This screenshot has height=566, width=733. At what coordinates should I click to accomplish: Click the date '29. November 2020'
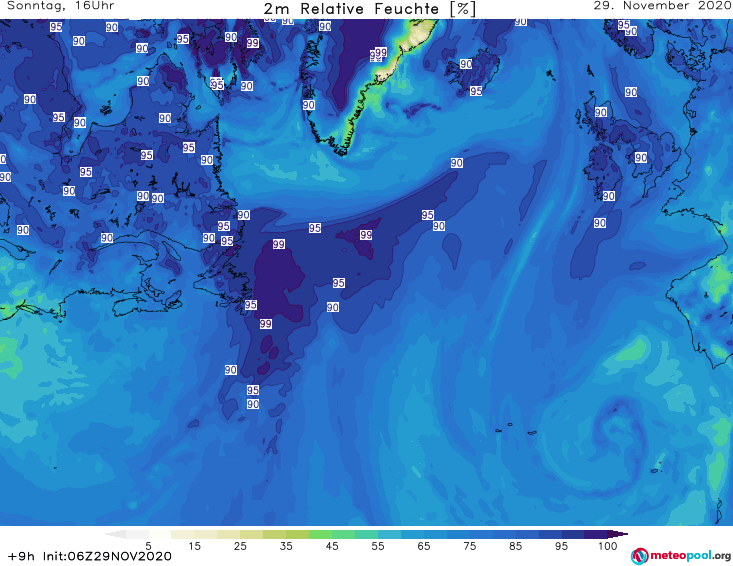pos(662,6)
